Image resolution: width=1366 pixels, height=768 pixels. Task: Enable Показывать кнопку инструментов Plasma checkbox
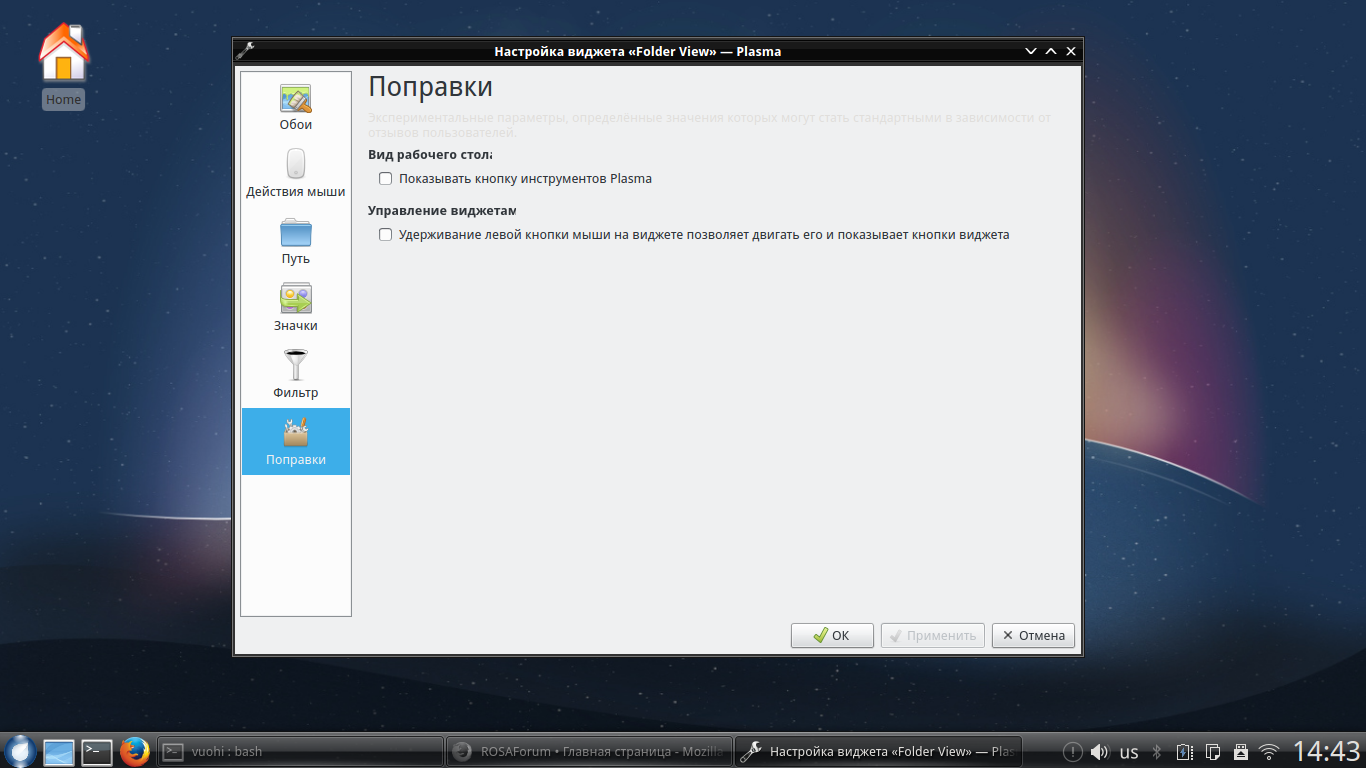tap(385, 179)
